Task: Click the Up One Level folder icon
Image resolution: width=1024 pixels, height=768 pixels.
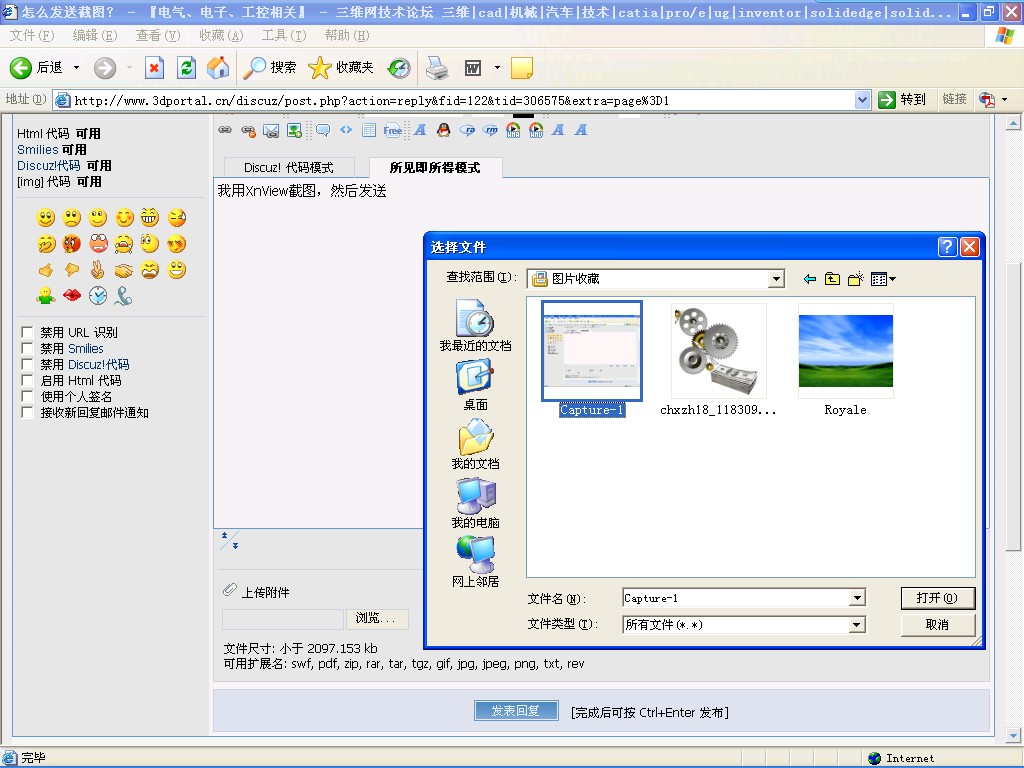Action: 832,279
